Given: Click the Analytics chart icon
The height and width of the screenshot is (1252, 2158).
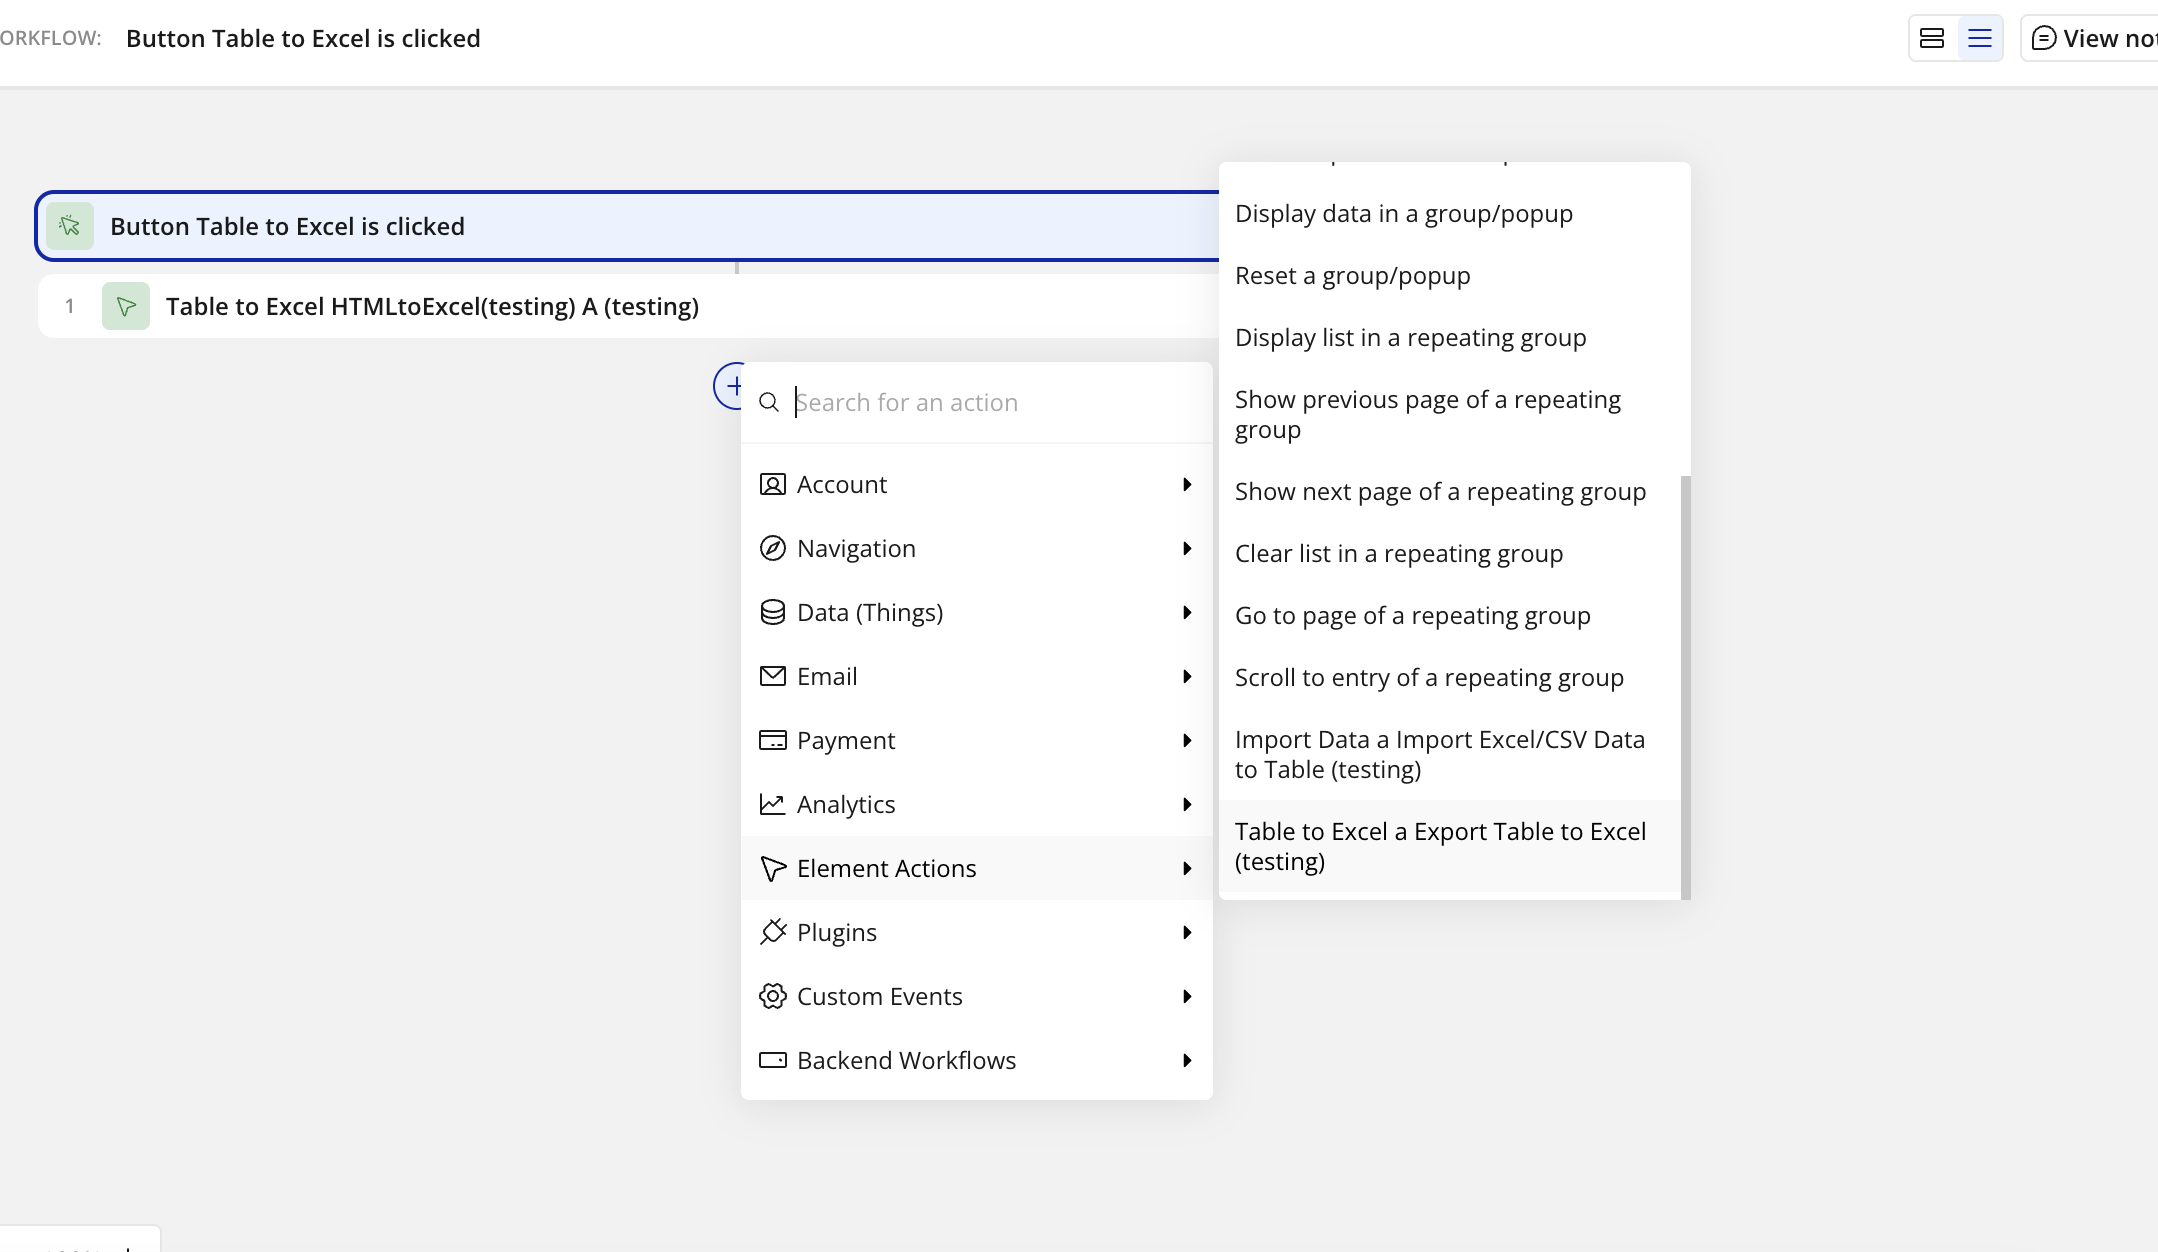Looking at the screenshot, I should tap(772, 805).
